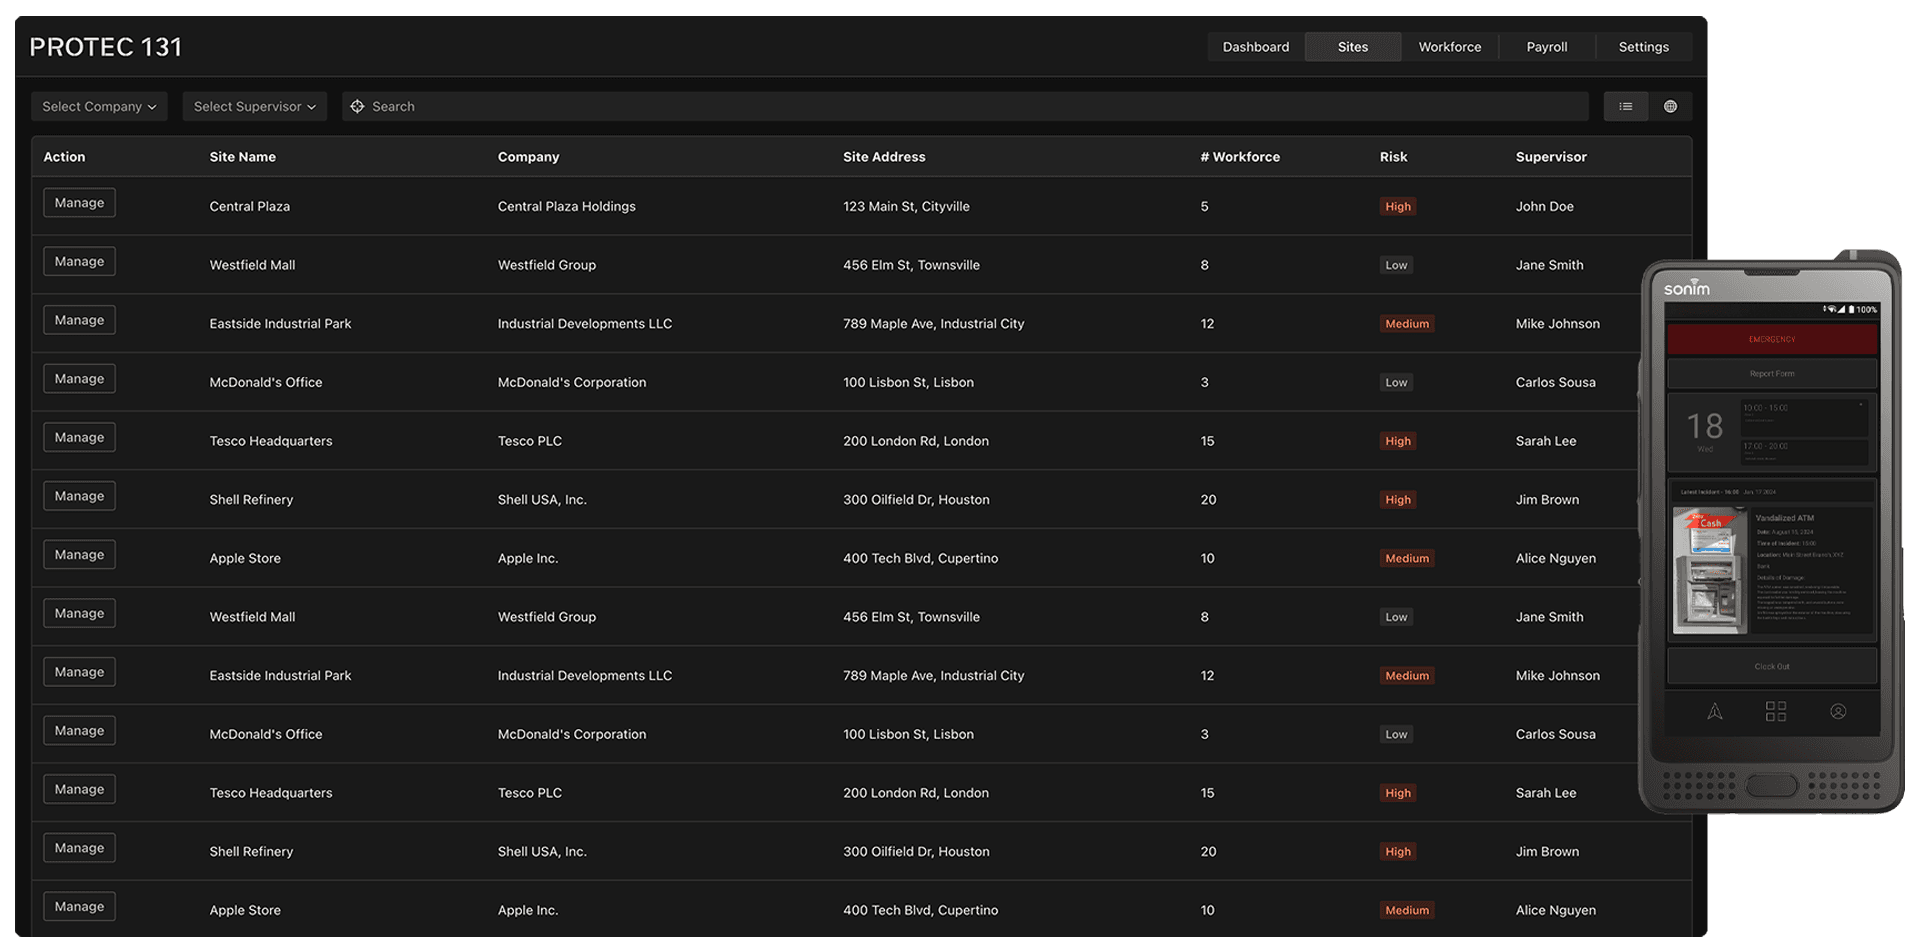Click the Site Name column header

click(243, 157)
